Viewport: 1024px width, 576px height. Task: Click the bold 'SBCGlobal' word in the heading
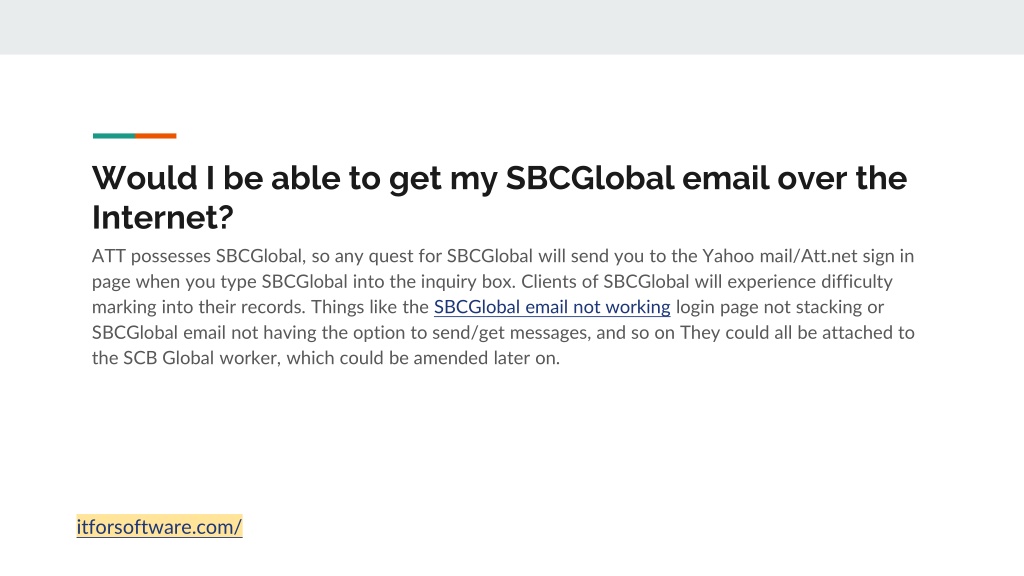point(590,178)
